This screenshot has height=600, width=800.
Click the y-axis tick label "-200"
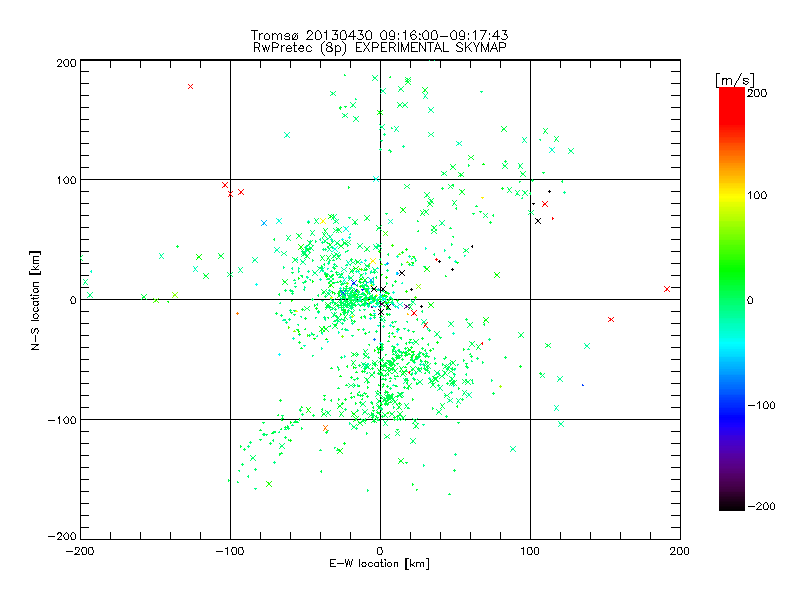click(x=62, y=536)
